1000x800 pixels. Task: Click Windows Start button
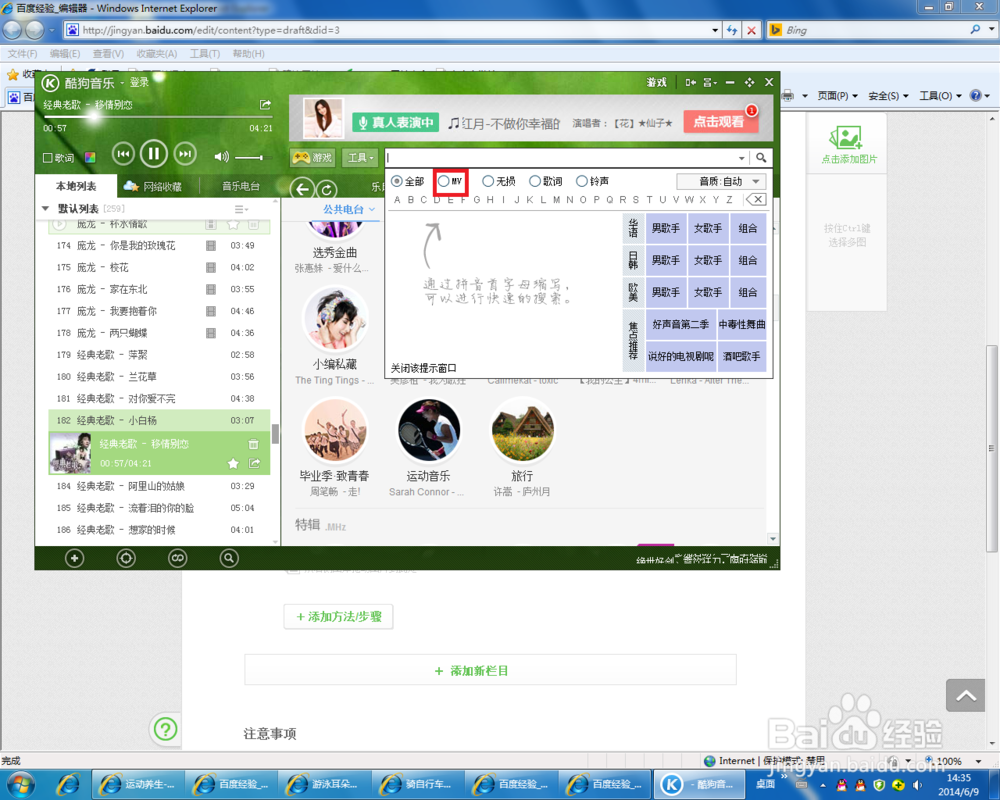[20, 784]
